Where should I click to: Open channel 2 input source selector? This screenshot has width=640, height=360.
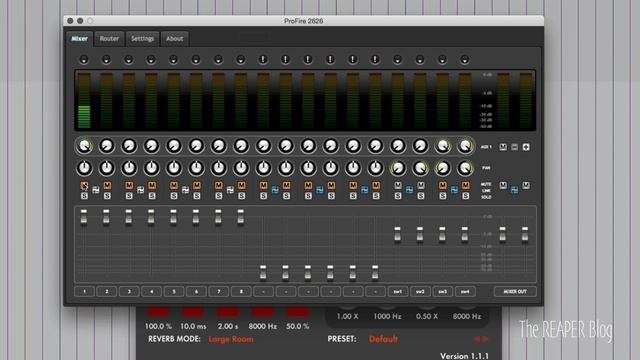click(106, 60)
